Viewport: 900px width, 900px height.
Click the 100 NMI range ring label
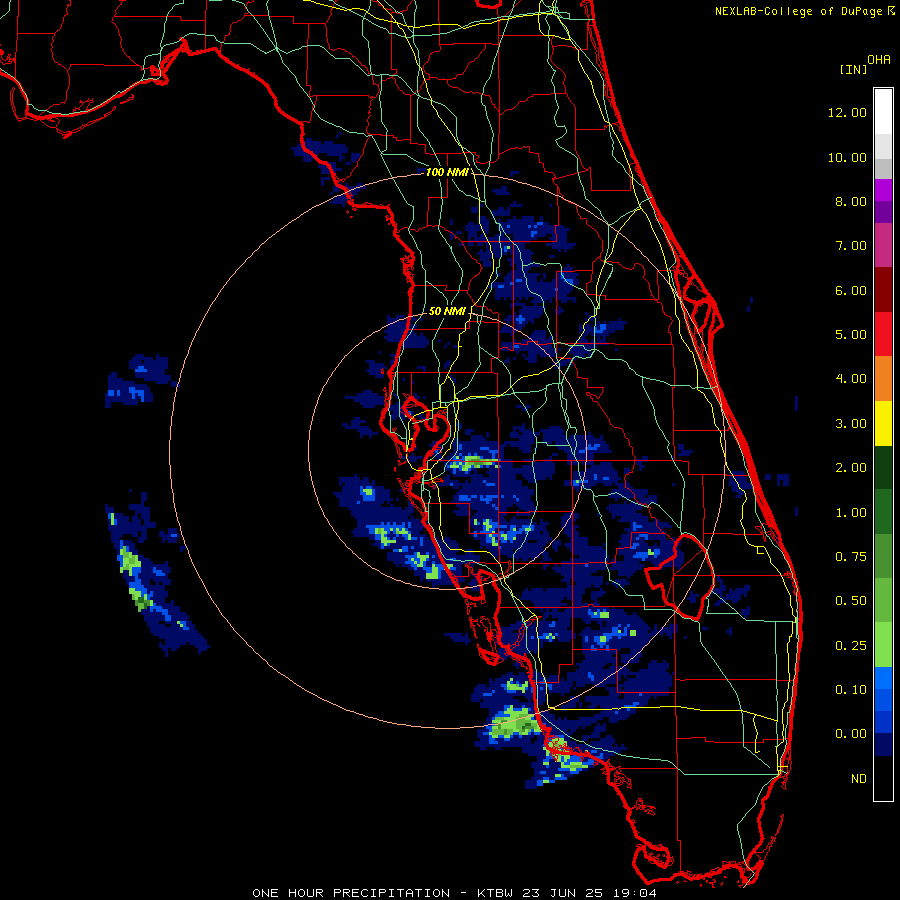(x=447, y=172)
